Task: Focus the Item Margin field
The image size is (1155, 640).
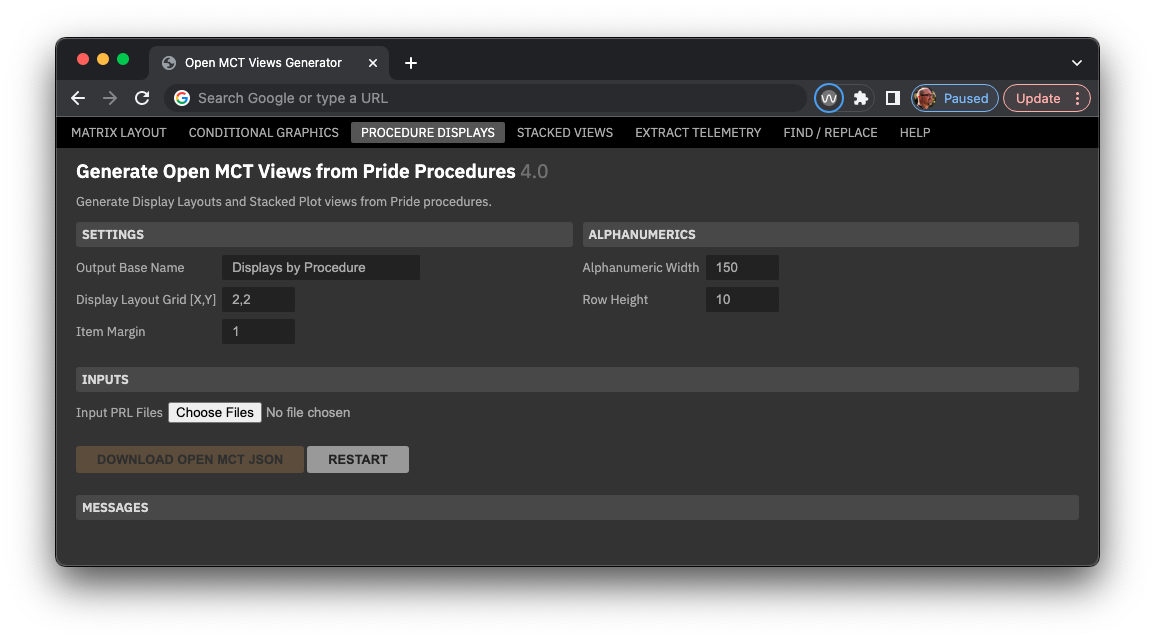Action: [x=258, y=331]
